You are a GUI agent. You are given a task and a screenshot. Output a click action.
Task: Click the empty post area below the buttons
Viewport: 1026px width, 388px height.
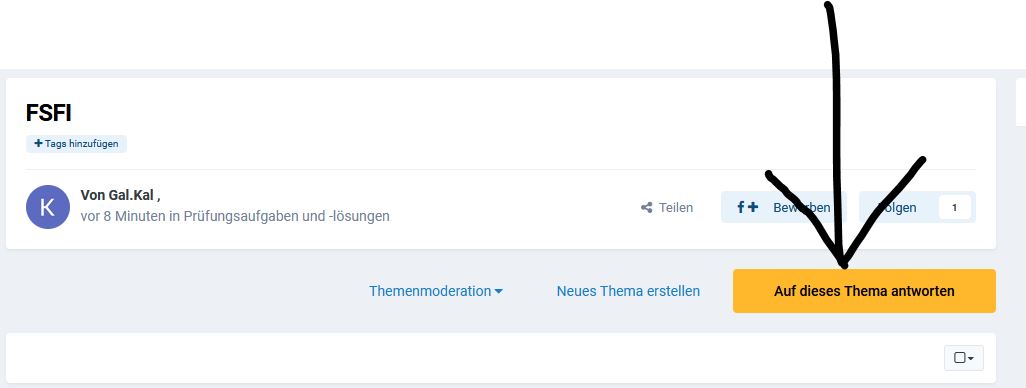pyautogui.click(x=471, y=358)
